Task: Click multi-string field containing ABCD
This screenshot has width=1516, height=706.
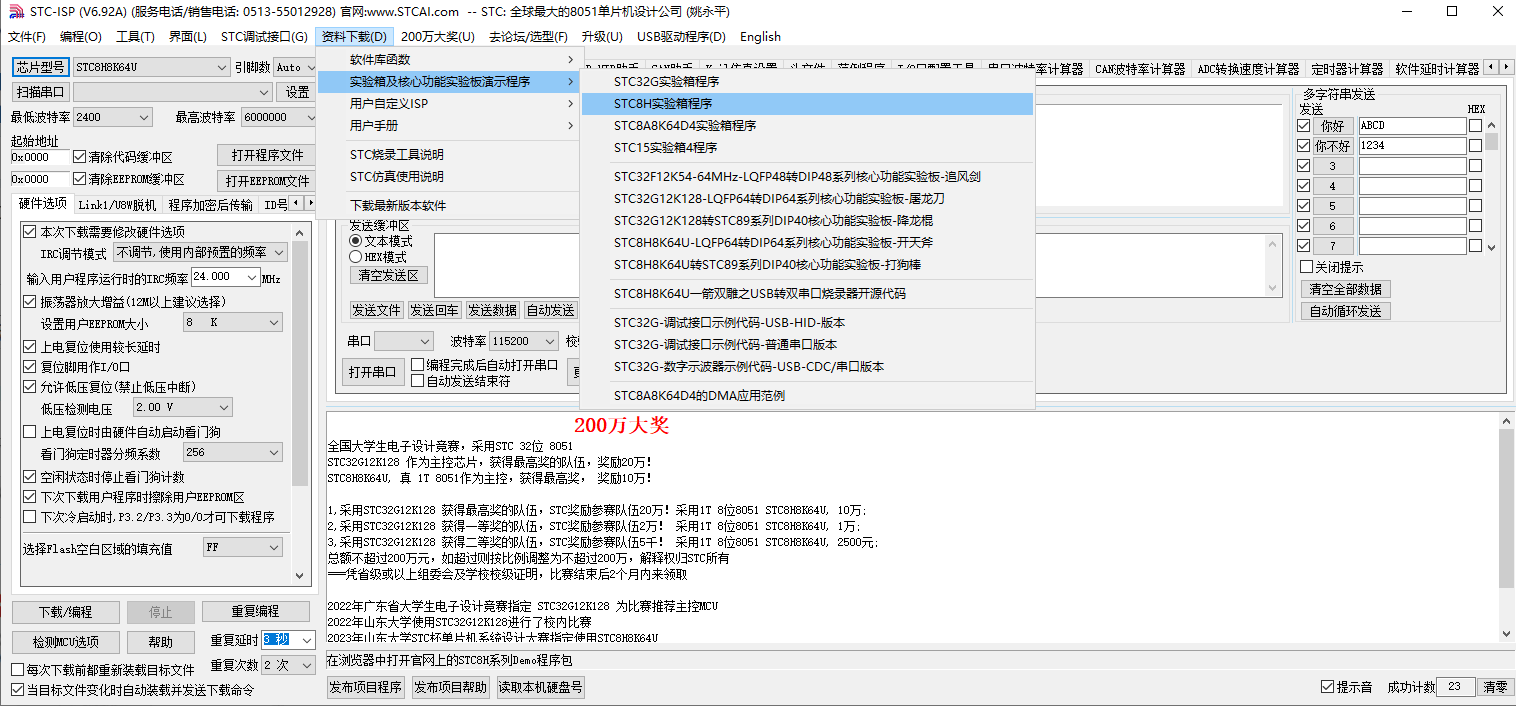Action: coord(1411,126)
